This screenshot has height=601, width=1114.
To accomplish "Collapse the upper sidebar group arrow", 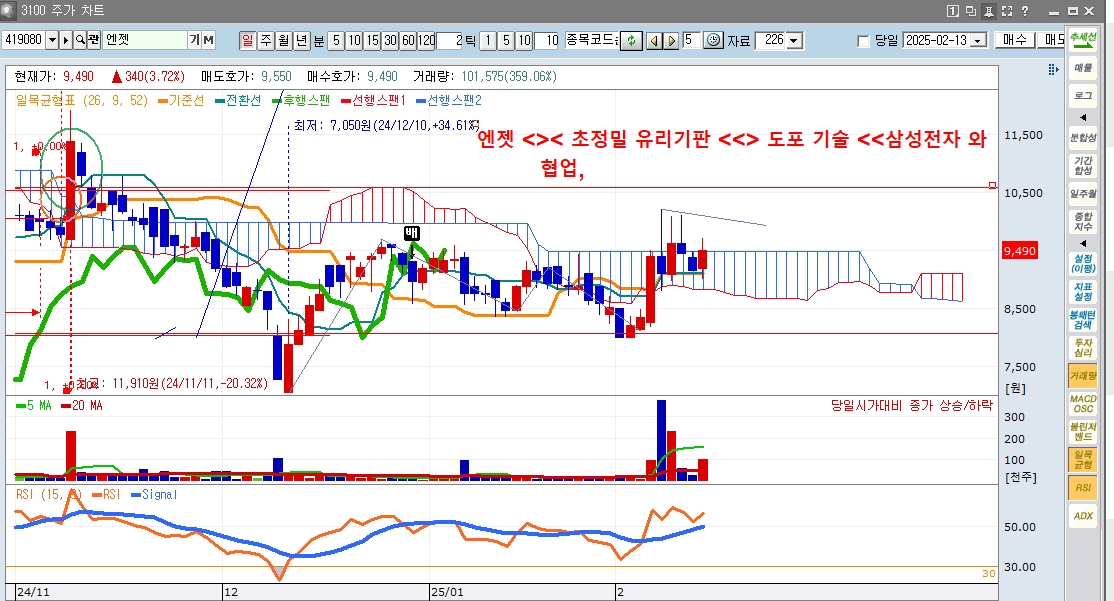I will [1083, 117].
